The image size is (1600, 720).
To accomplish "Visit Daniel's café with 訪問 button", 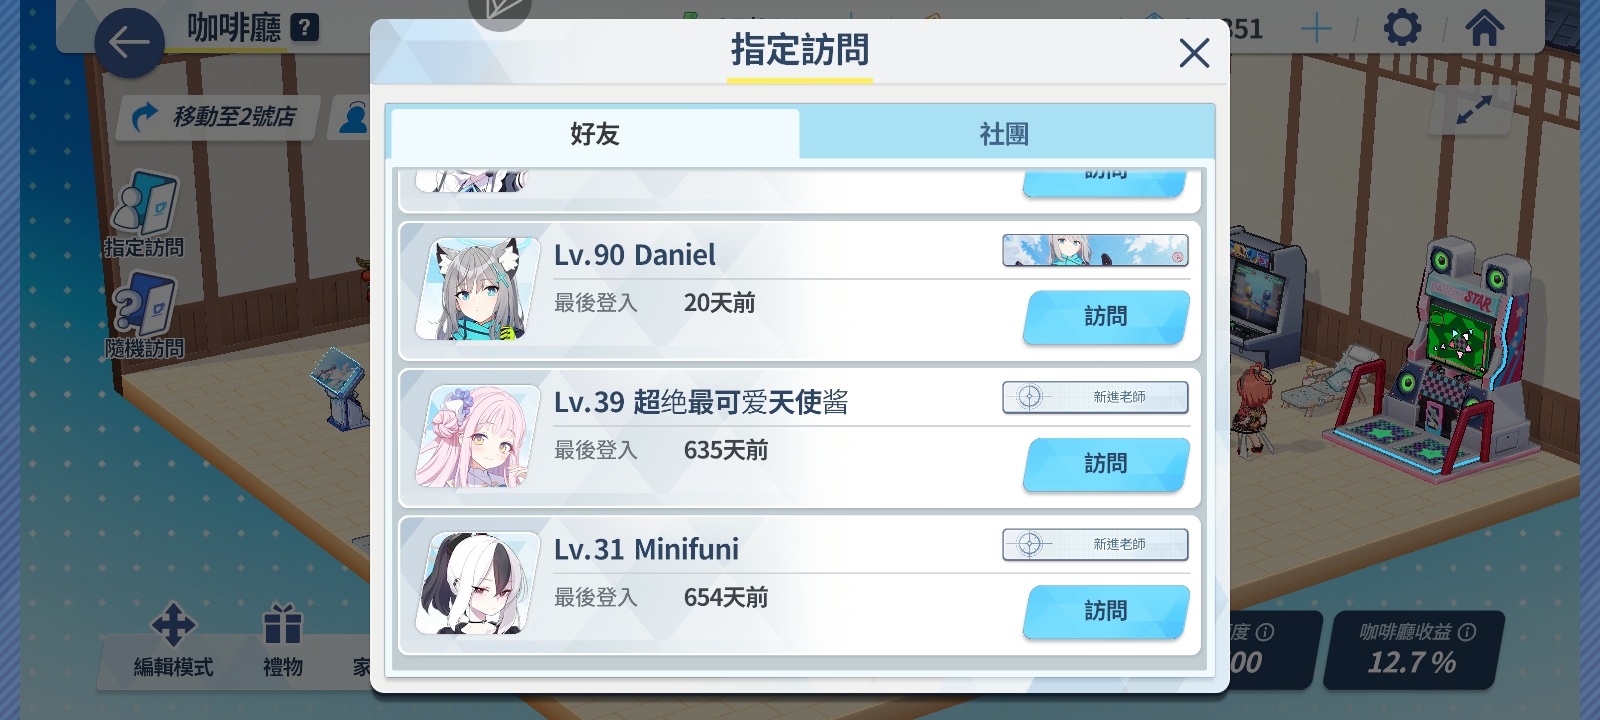I will [x=1106, y=317].
